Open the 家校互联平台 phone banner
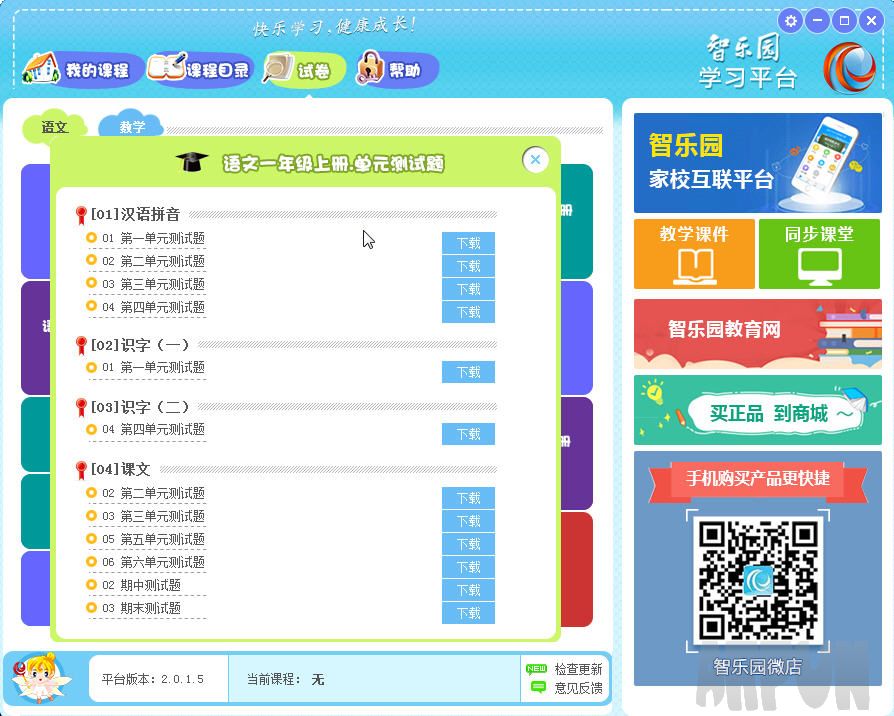Screen dimensions: 894x716 click(x=757, y=163)
